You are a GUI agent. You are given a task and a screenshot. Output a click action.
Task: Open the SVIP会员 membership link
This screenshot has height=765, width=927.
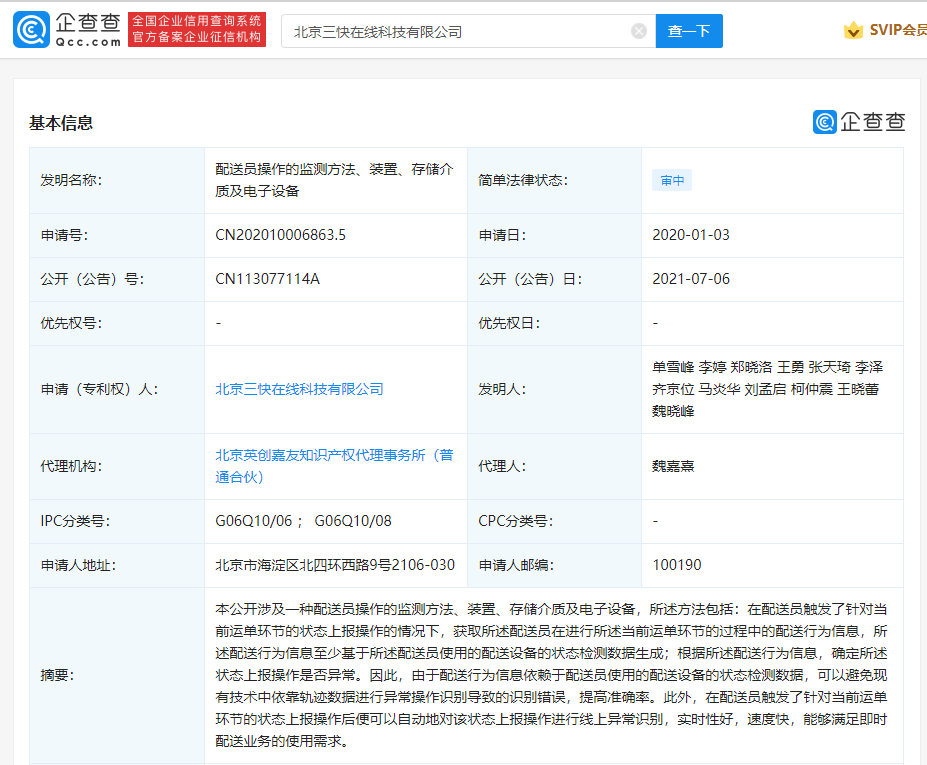(897, 30)
